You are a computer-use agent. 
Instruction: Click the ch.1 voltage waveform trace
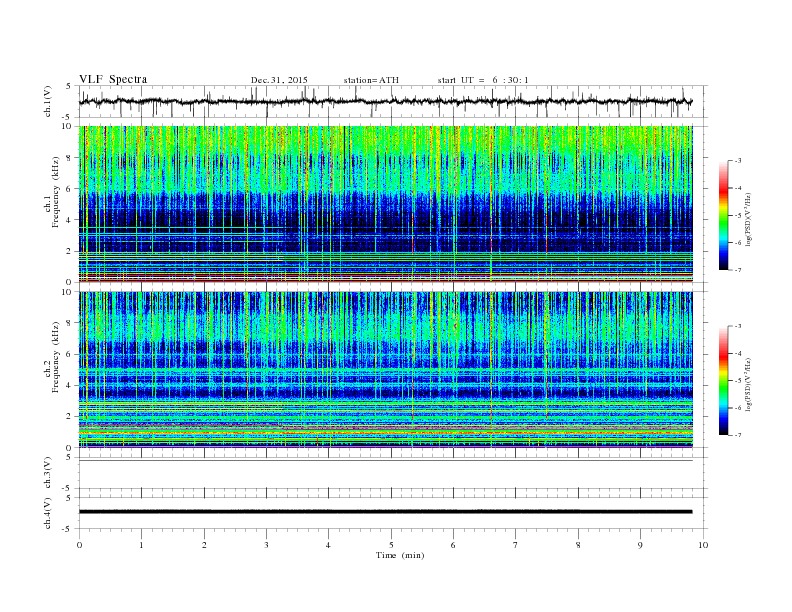[x=385, y=101]
